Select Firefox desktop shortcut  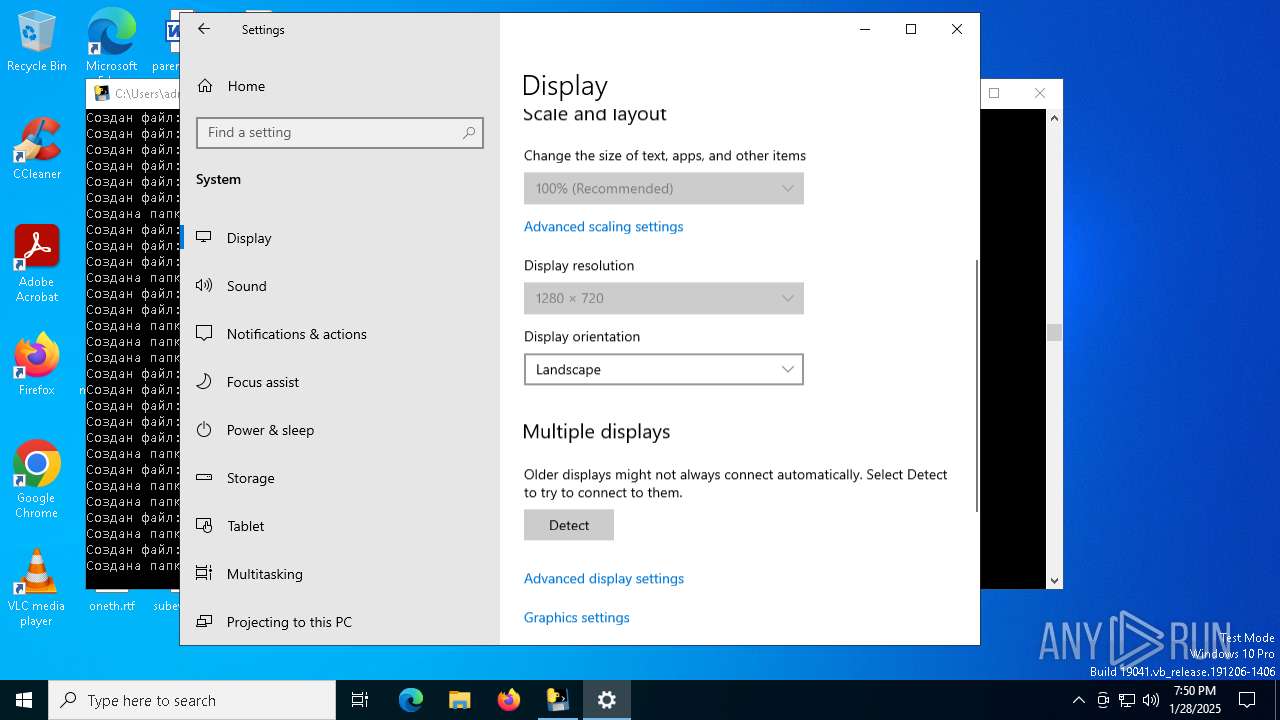click(x=37, y=365)
